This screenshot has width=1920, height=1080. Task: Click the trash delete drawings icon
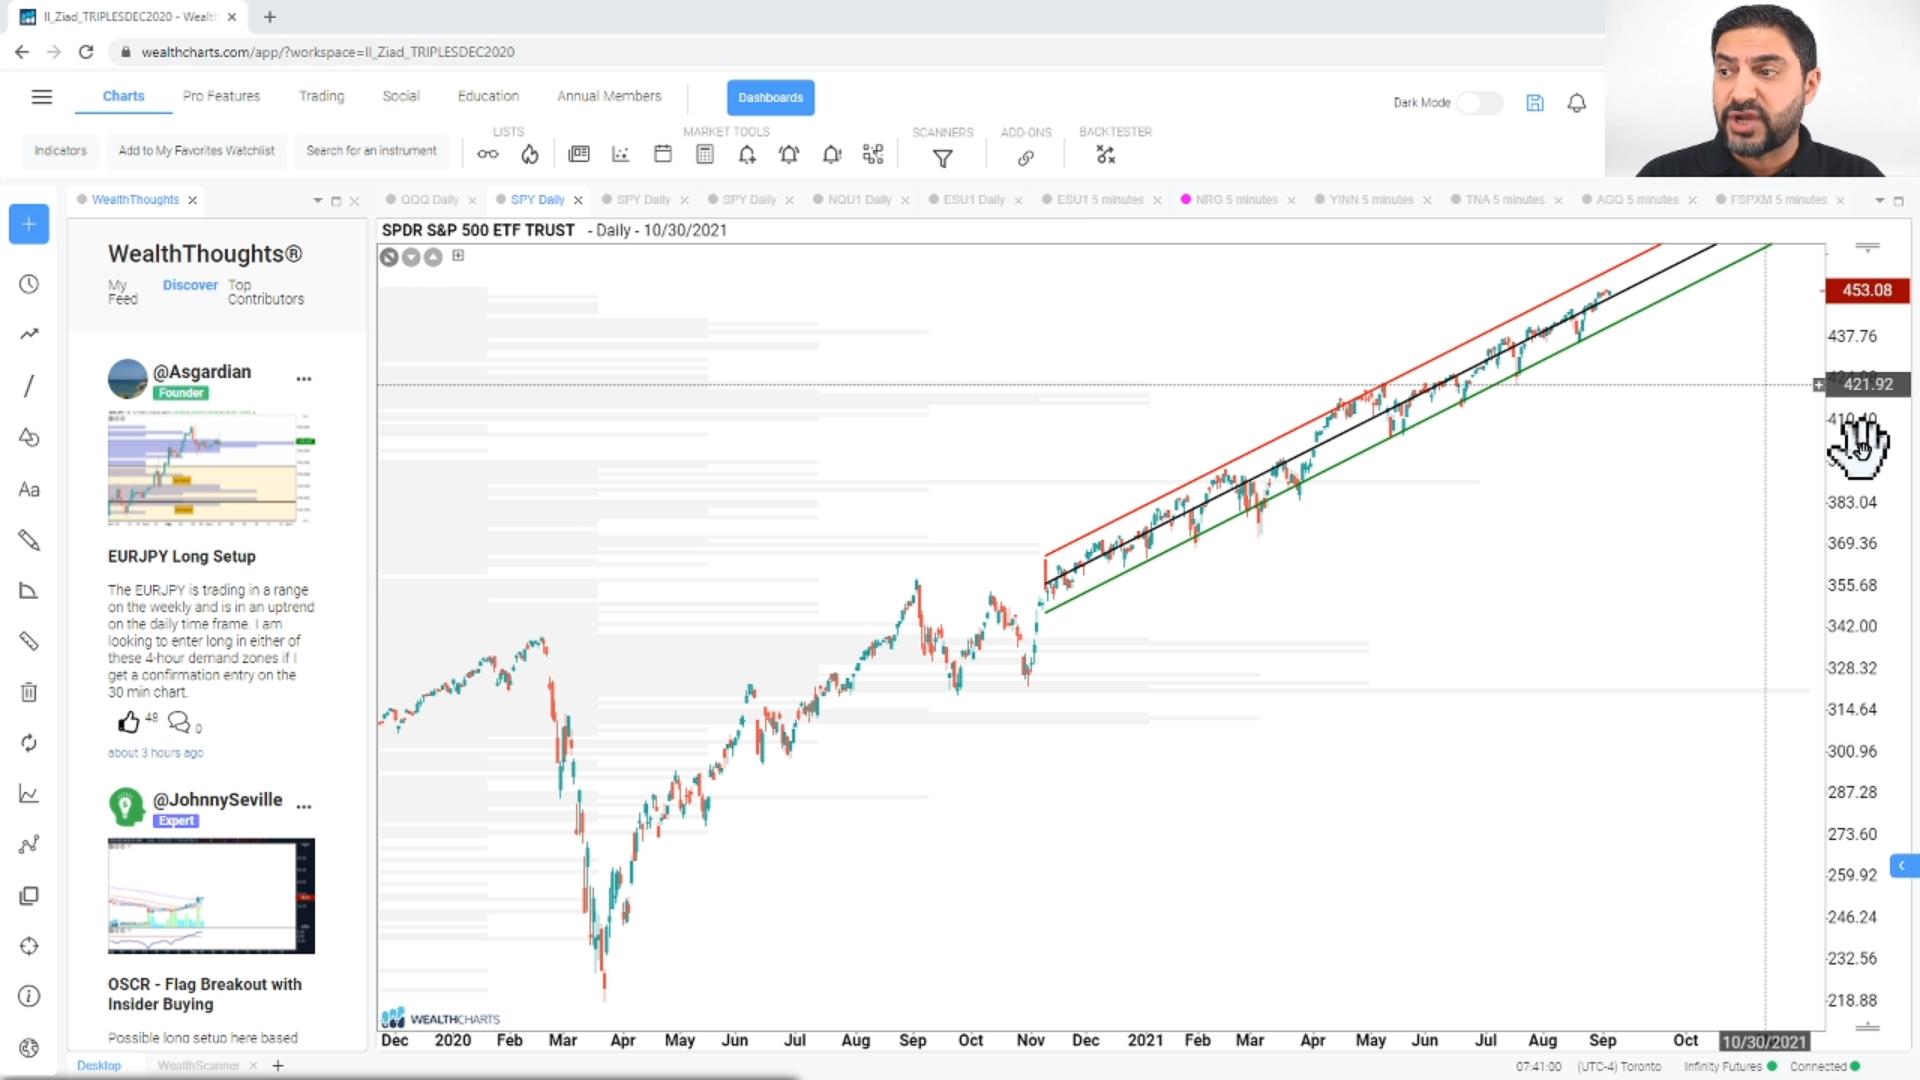coord(29,692)
